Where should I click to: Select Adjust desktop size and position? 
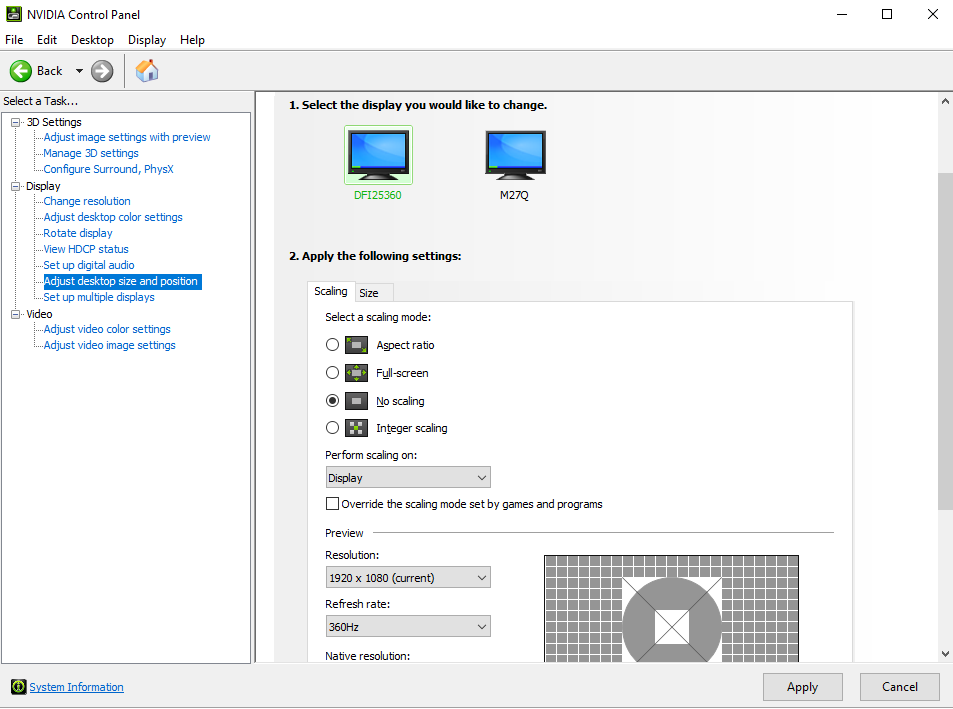click(122, 281)
